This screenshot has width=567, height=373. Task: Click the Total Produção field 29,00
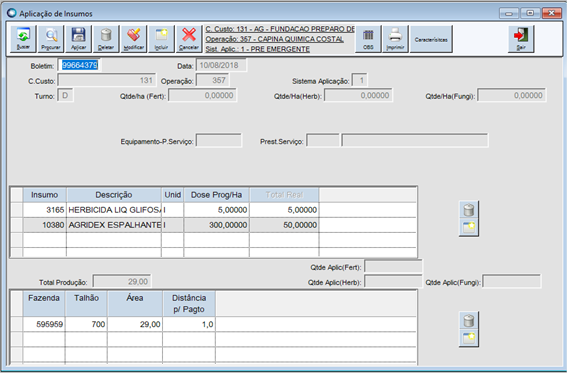[122, 282]
